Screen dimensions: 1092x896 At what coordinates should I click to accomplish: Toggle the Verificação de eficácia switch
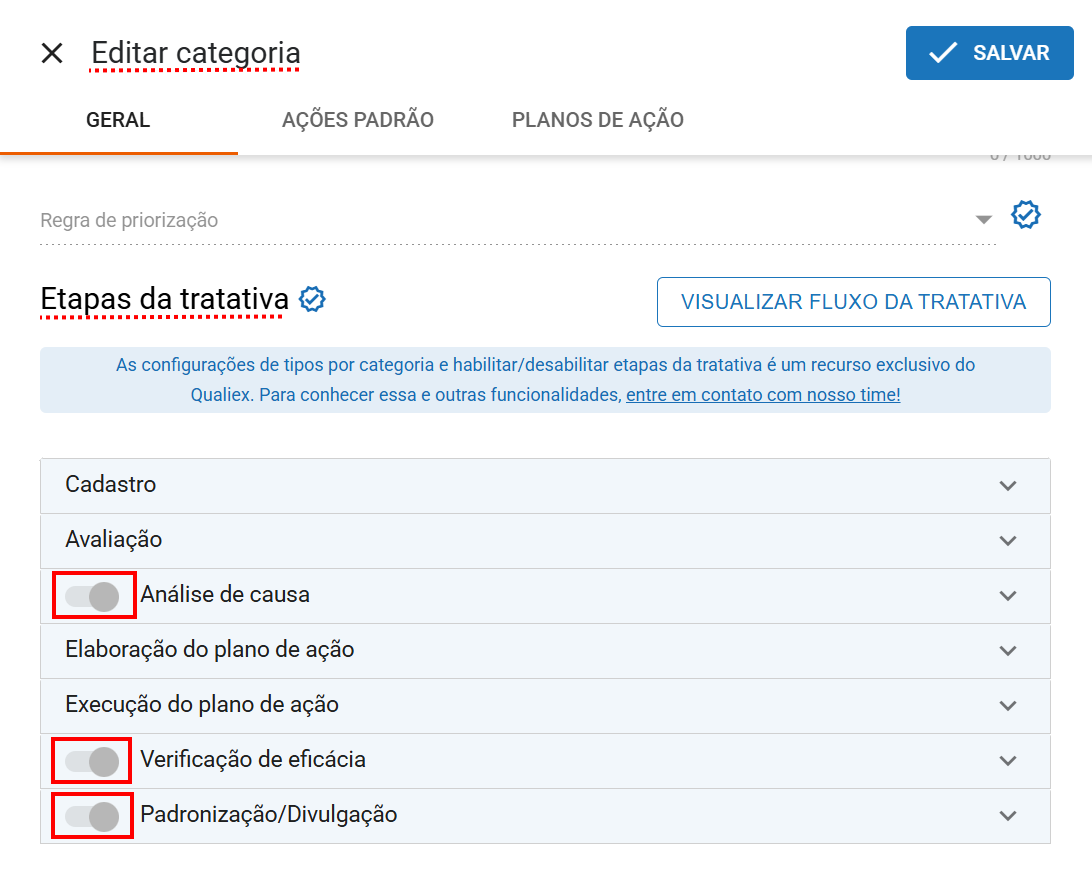pos(93,762)
